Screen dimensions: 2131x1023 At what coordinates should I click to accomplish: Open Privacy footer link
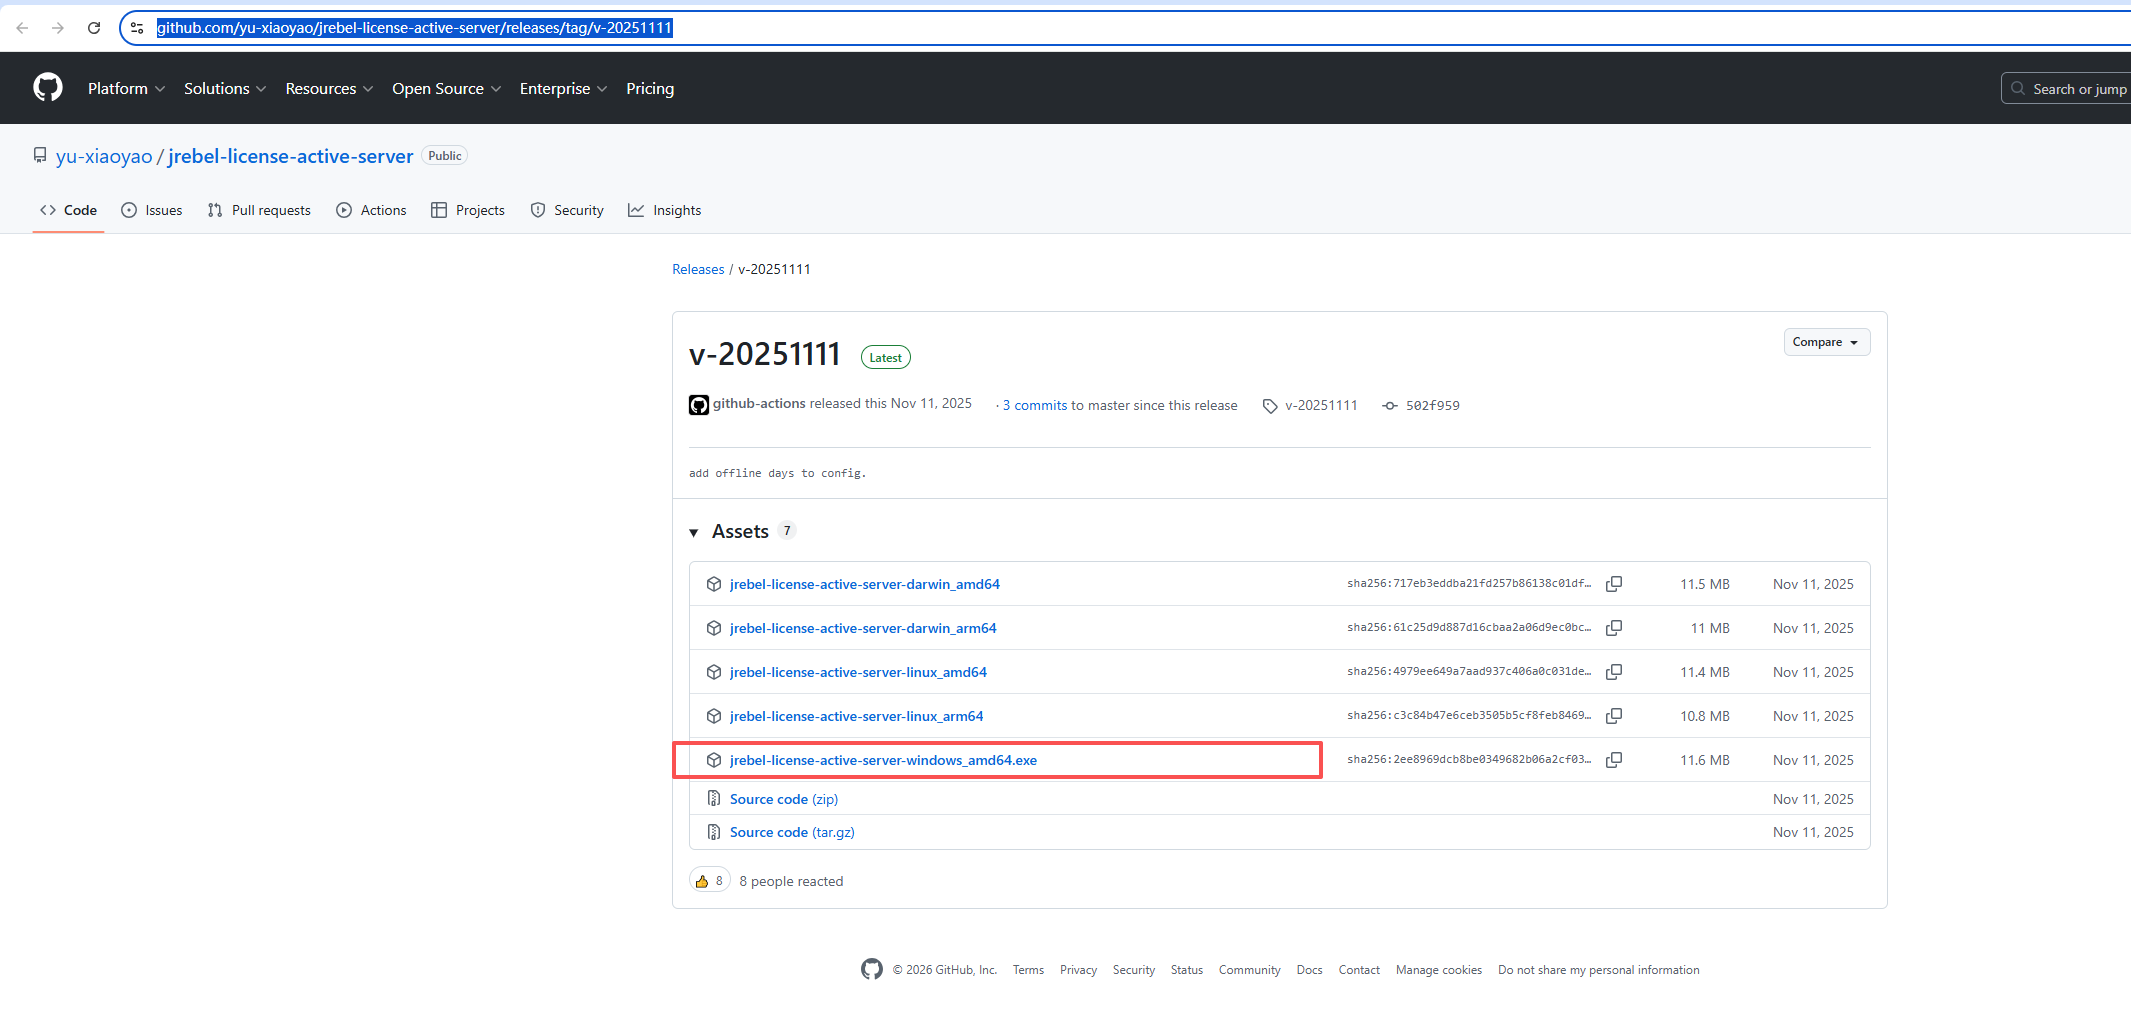(1078, 970)
